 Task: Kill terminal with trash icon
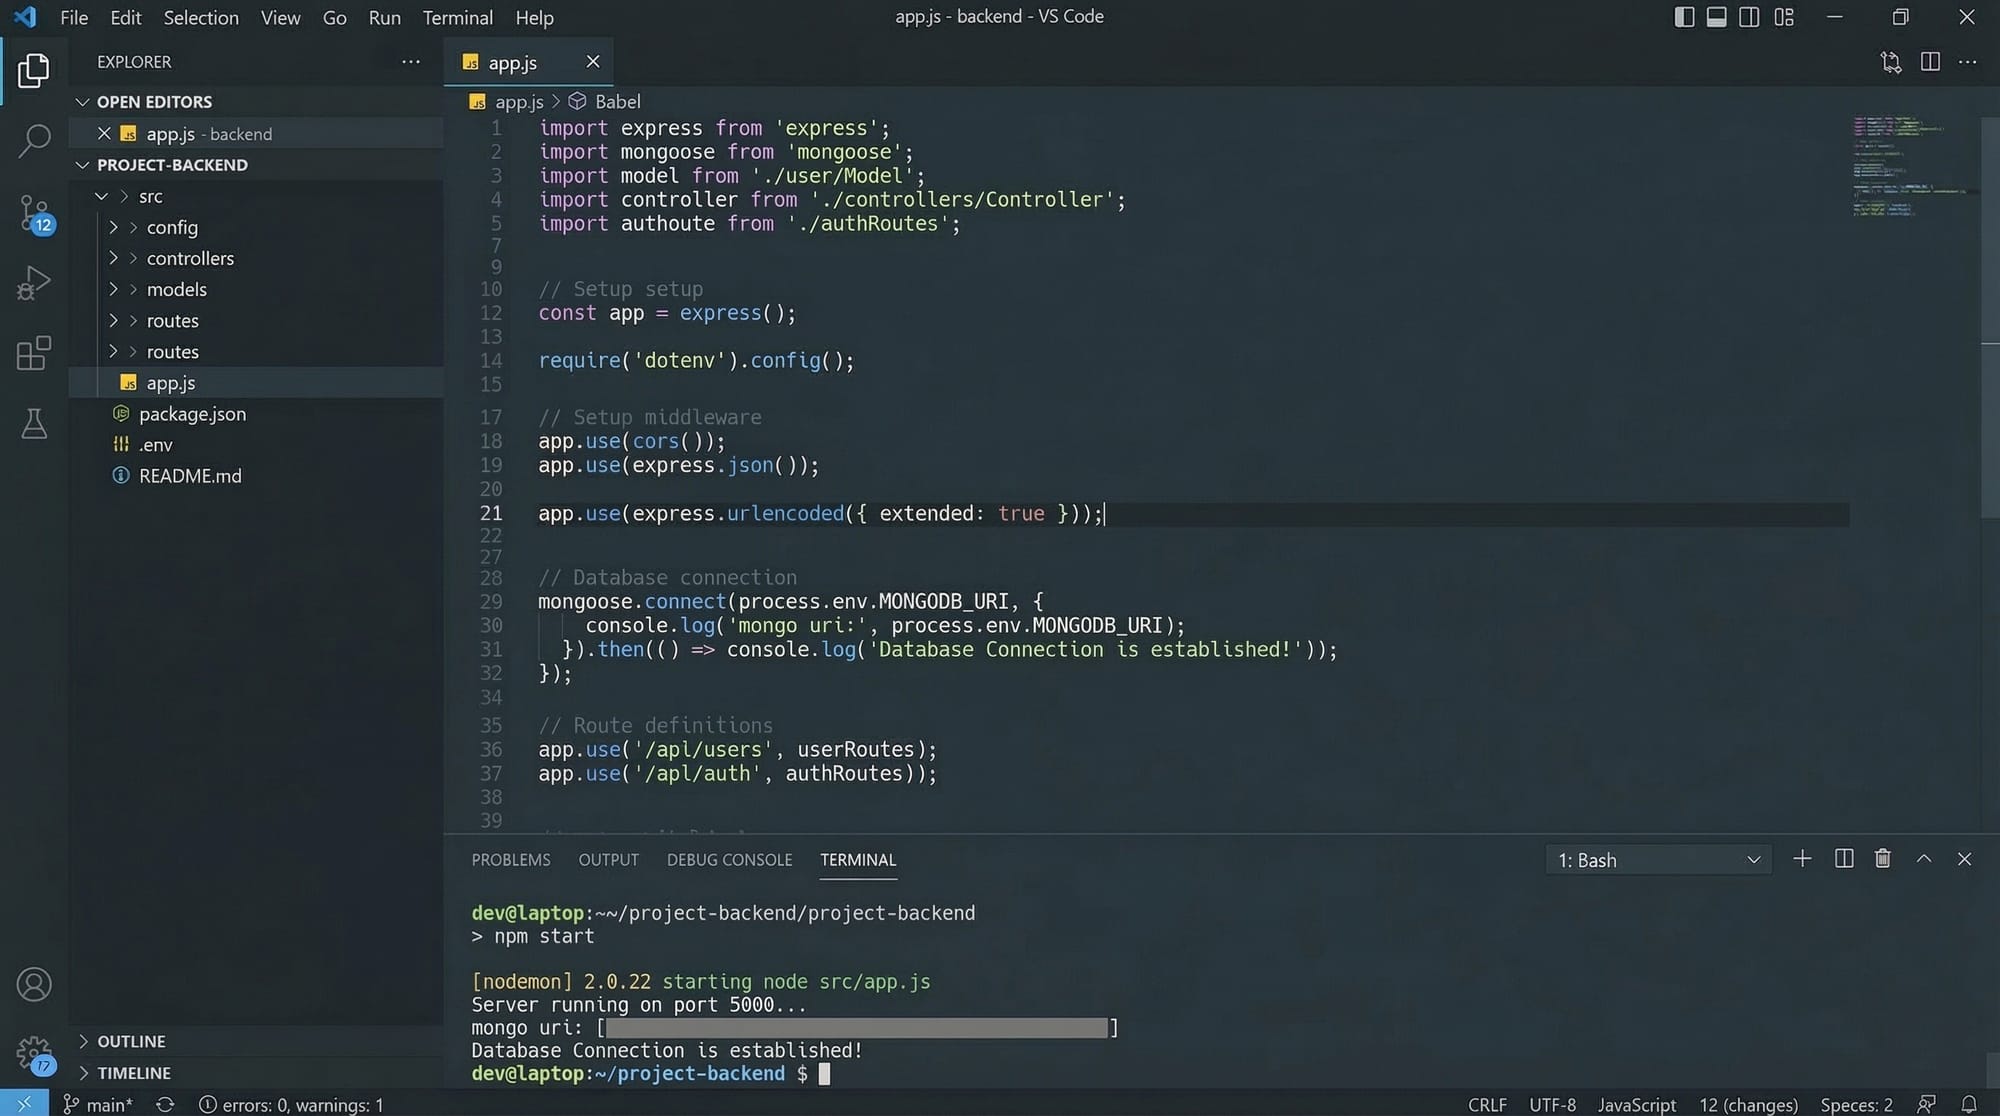click(x=1882, y=859)
